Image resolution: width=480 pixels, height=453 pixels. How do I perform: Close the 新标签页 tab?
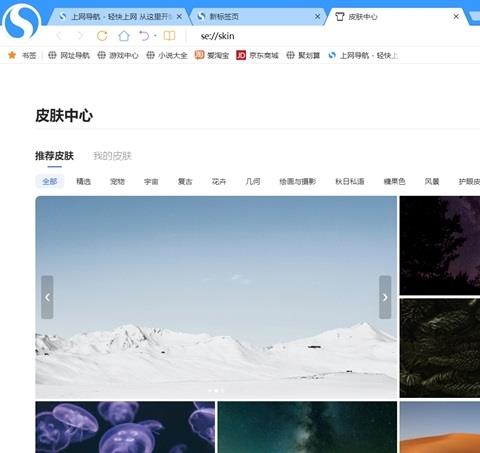point(318,16)
